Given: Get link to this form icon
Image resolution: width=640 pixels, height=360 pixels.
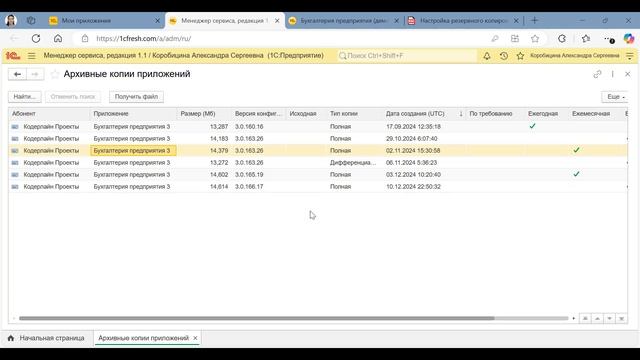Looking at the screenshot, I should [x=597, y=74].
